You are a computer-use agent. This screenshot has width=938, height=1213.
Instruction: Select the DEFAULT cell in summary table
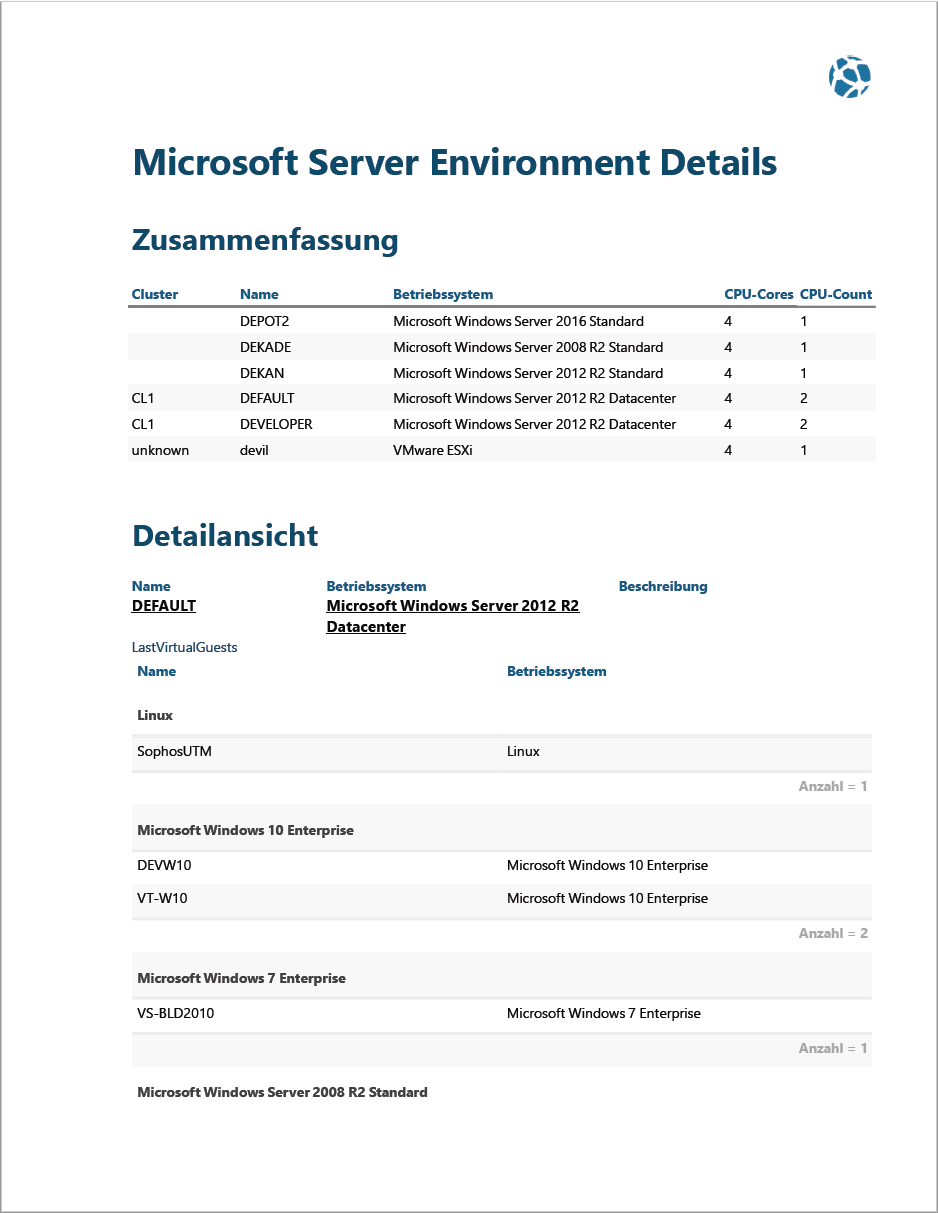267,398
